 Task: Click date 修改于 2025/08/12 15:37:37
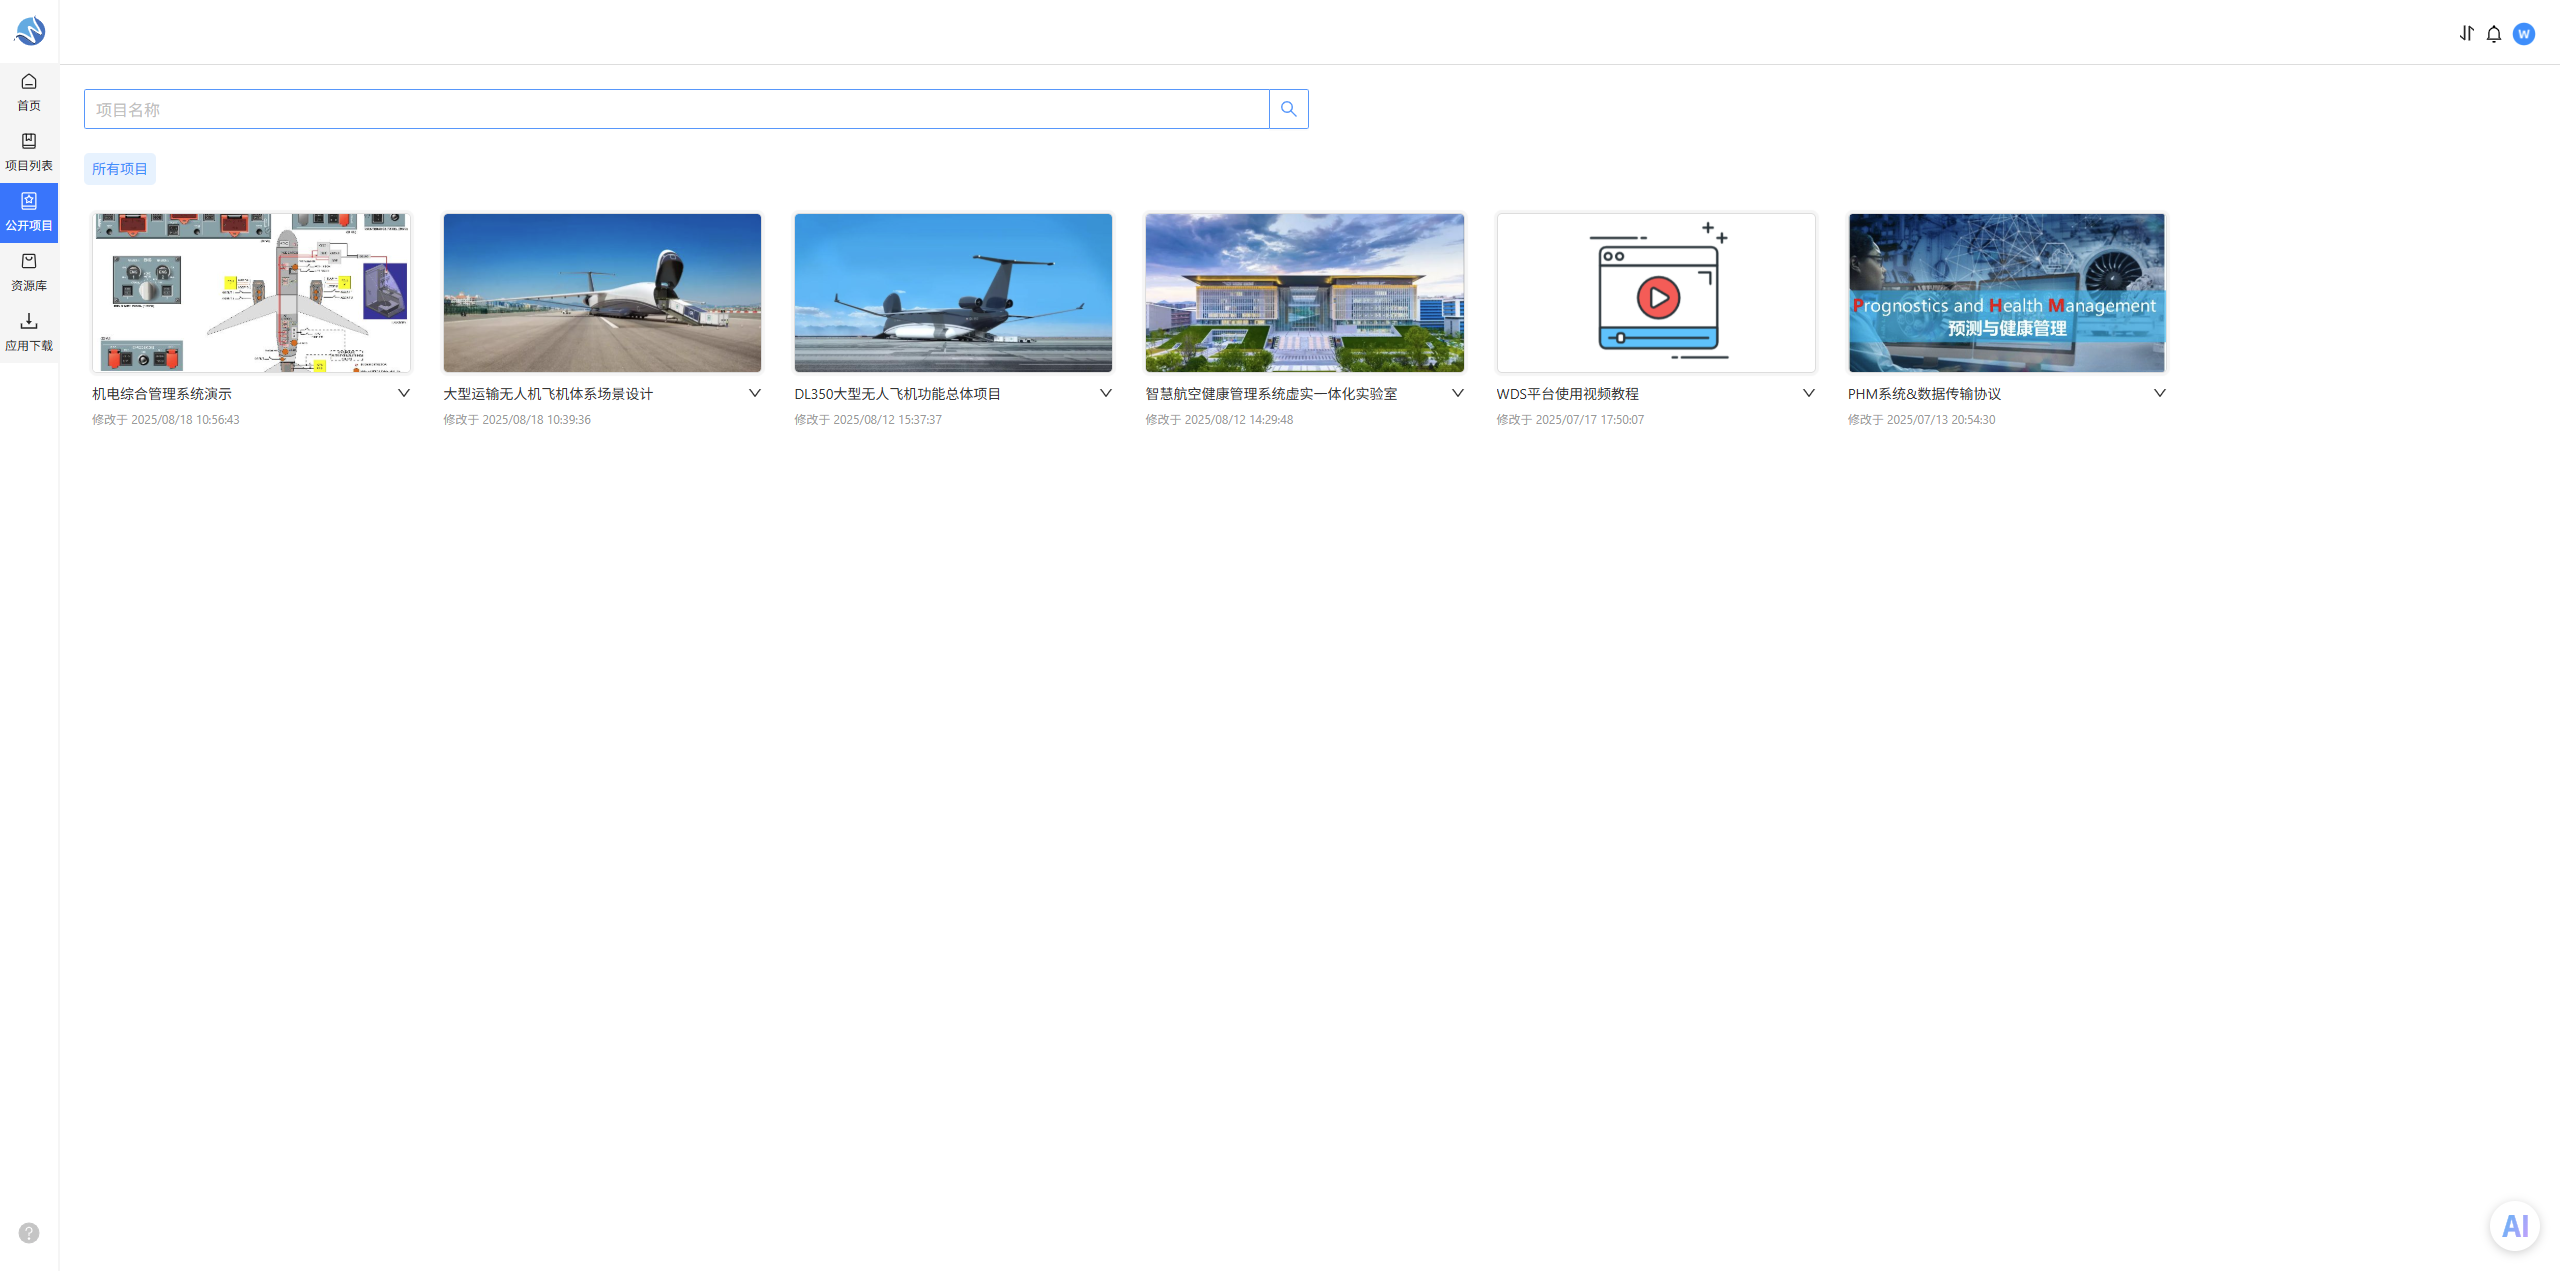click(868, 420)
